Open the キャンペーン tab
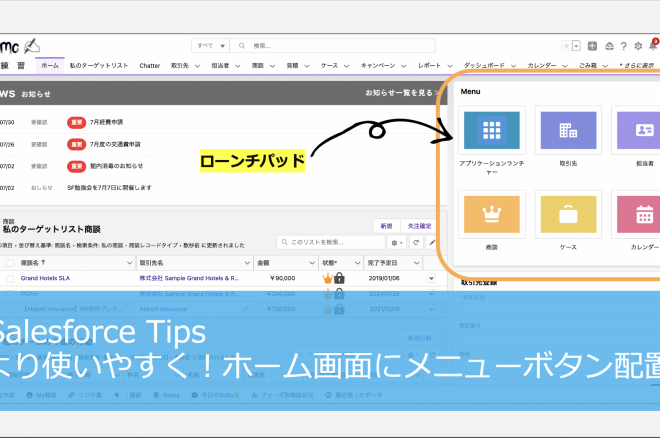The image size is (660, 438). pyautogui.click(x=378, y=66)
